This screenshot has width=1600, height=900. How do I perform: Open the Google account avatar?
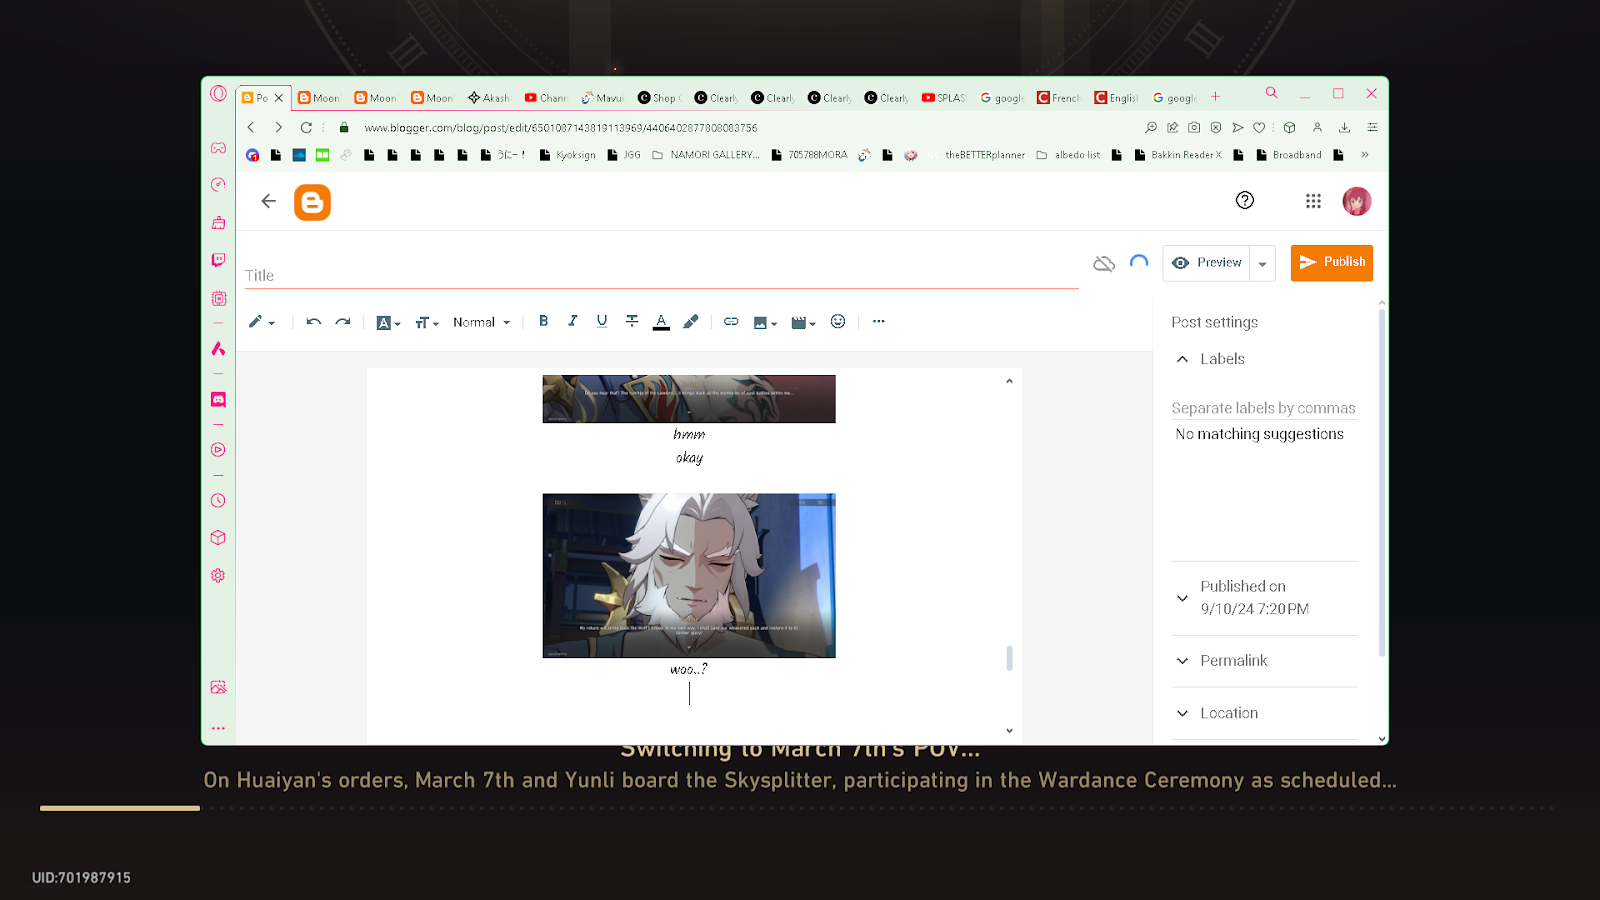pyautogui.click(x=1356, y=201)
